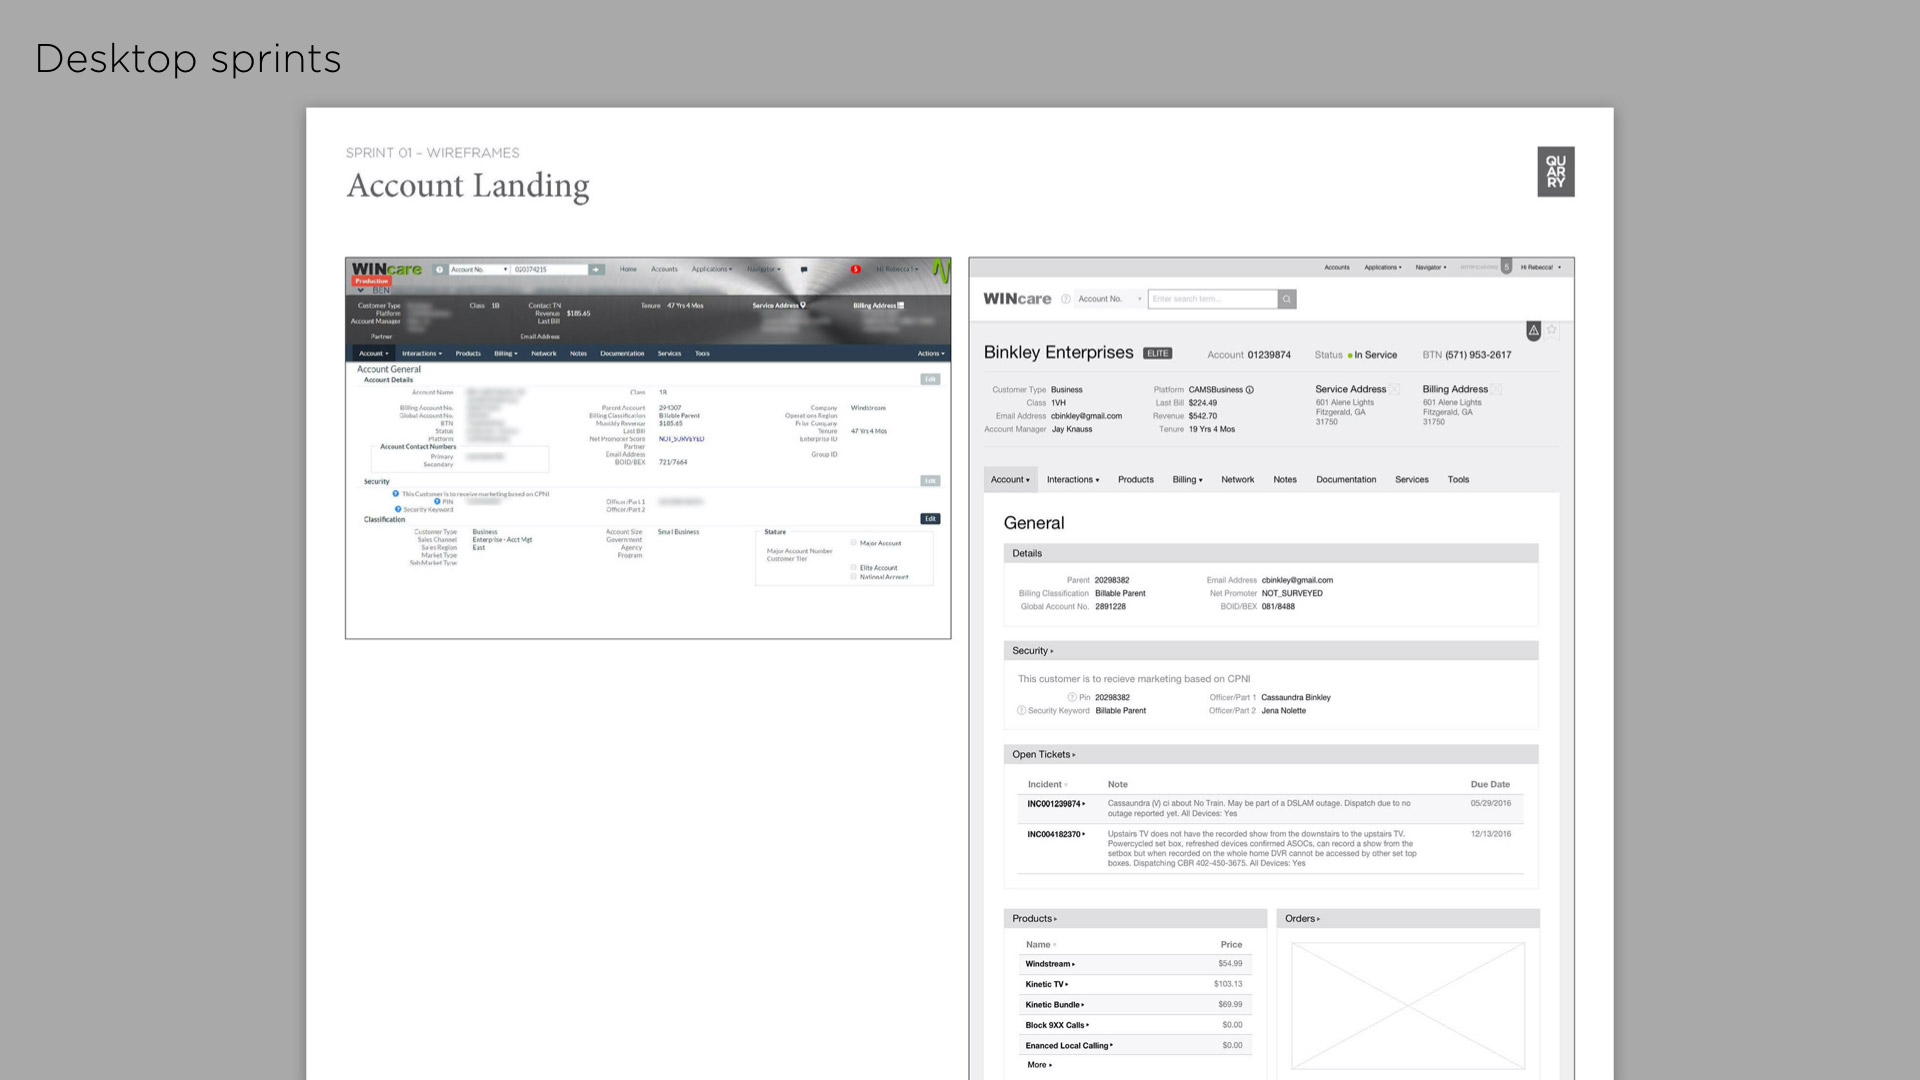Click the dark Edit button for Classification
Image resolution: width=1920 pixels, height=1080 pixels.
(930, 519)
